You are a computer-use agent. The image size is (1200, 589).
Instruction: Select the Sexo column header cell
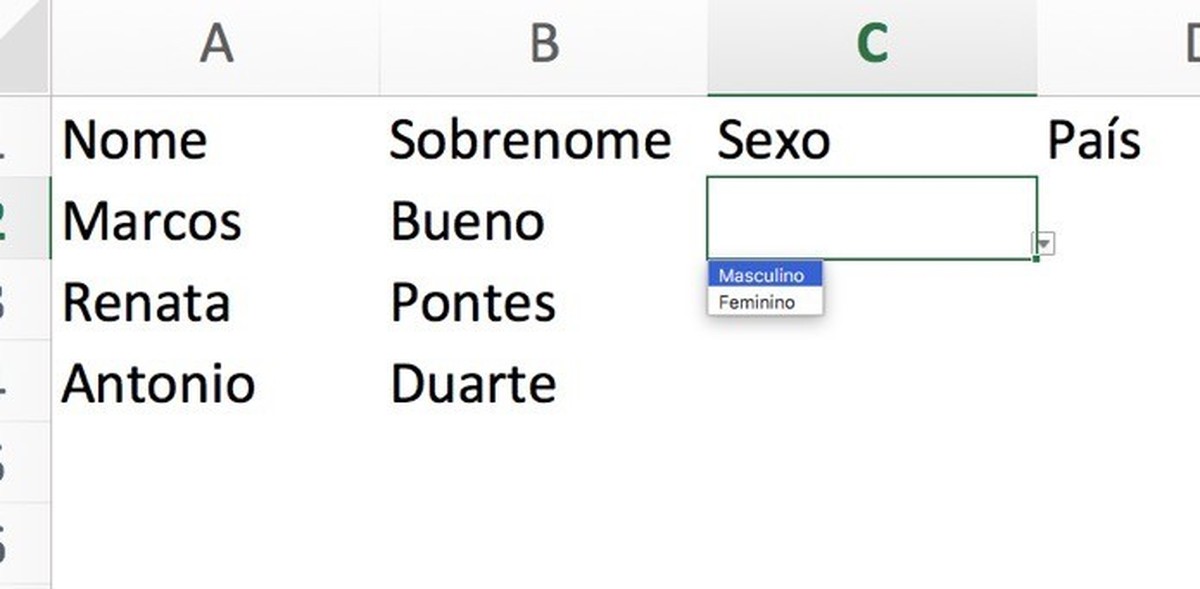[x=771, y=140]
